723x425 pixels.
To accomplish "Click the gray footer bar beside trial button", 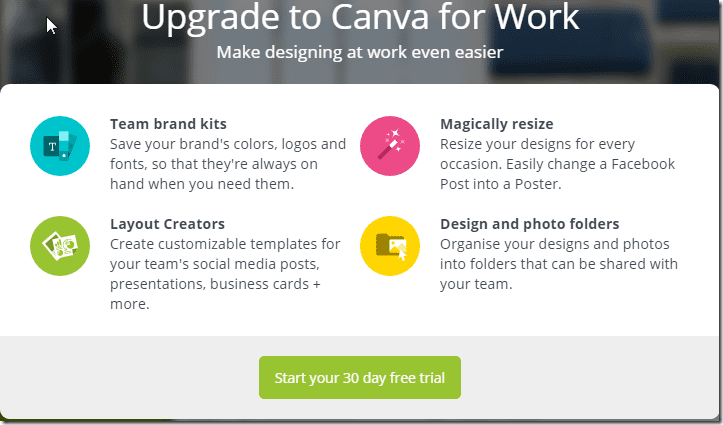I will [x=590, y=378].
